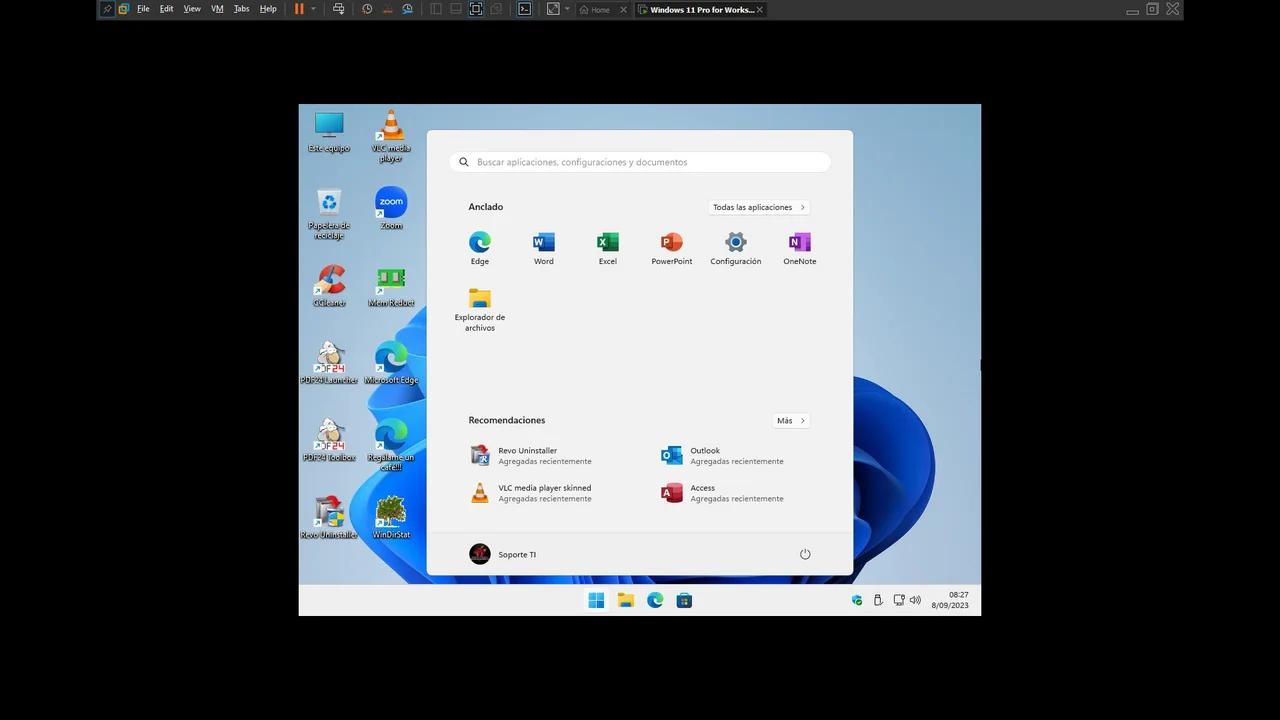1280x720 pixels.
Task: Open the VM menu in VMware
Action: click(x=216, y=8)
